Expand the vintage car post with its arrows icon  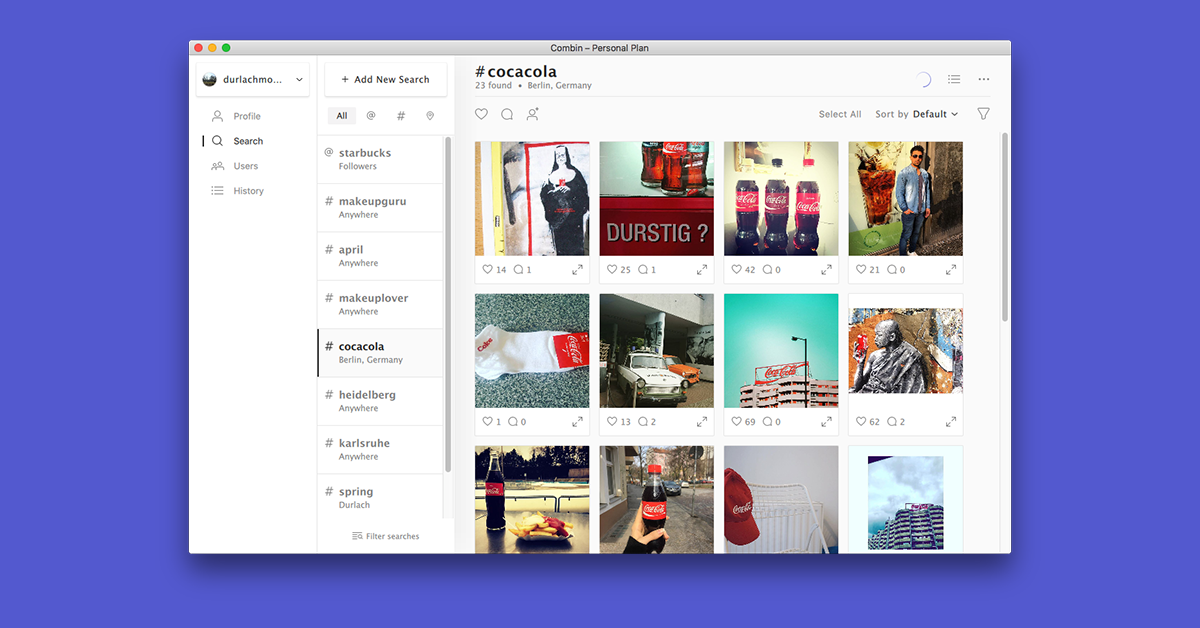(702, 422)
